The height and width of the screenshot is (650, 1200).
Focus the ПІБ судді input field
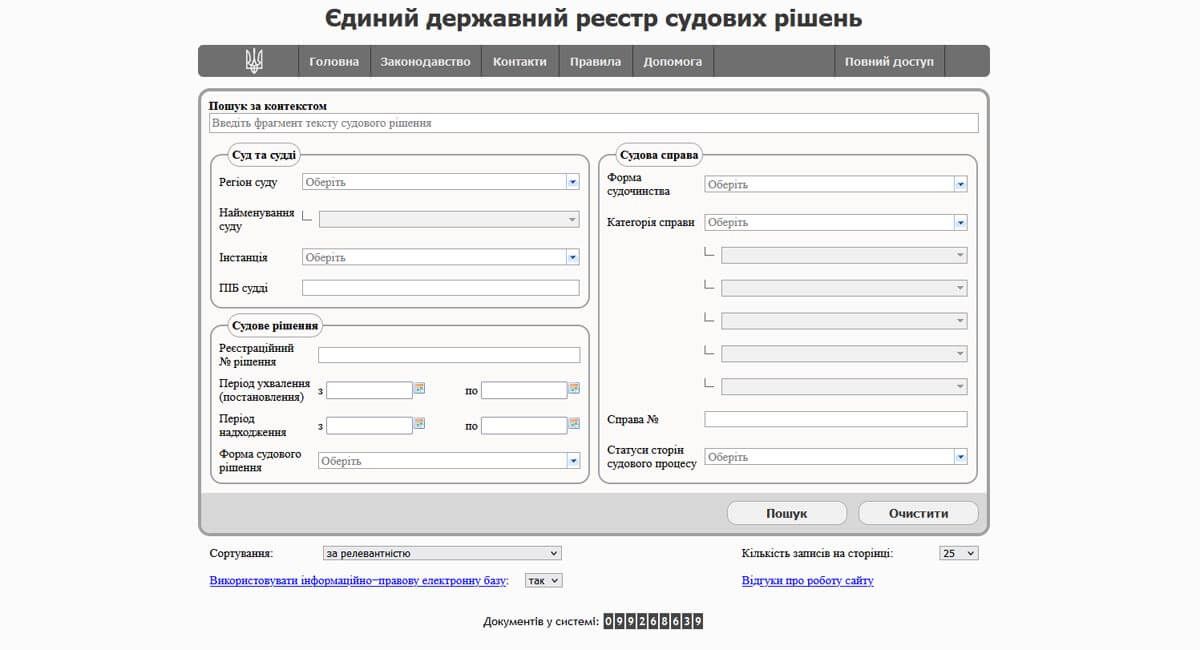(440, 288)
